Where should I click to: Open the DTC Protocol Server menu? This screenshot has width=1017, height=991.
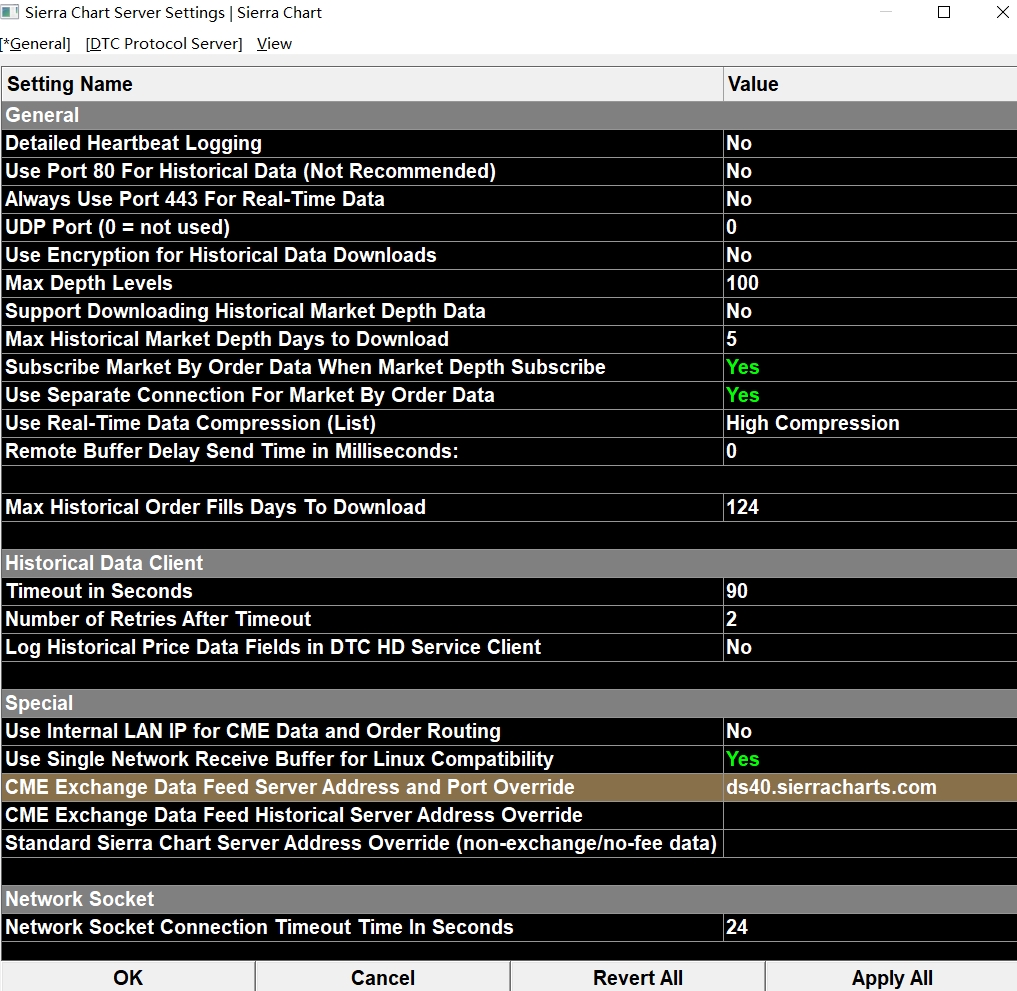(x=164, y=43)
